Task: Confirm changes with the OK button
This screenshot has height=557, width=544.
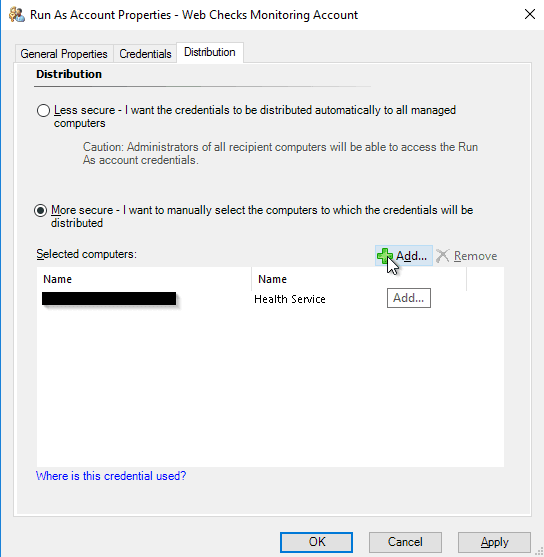Action: coord(316,542)
